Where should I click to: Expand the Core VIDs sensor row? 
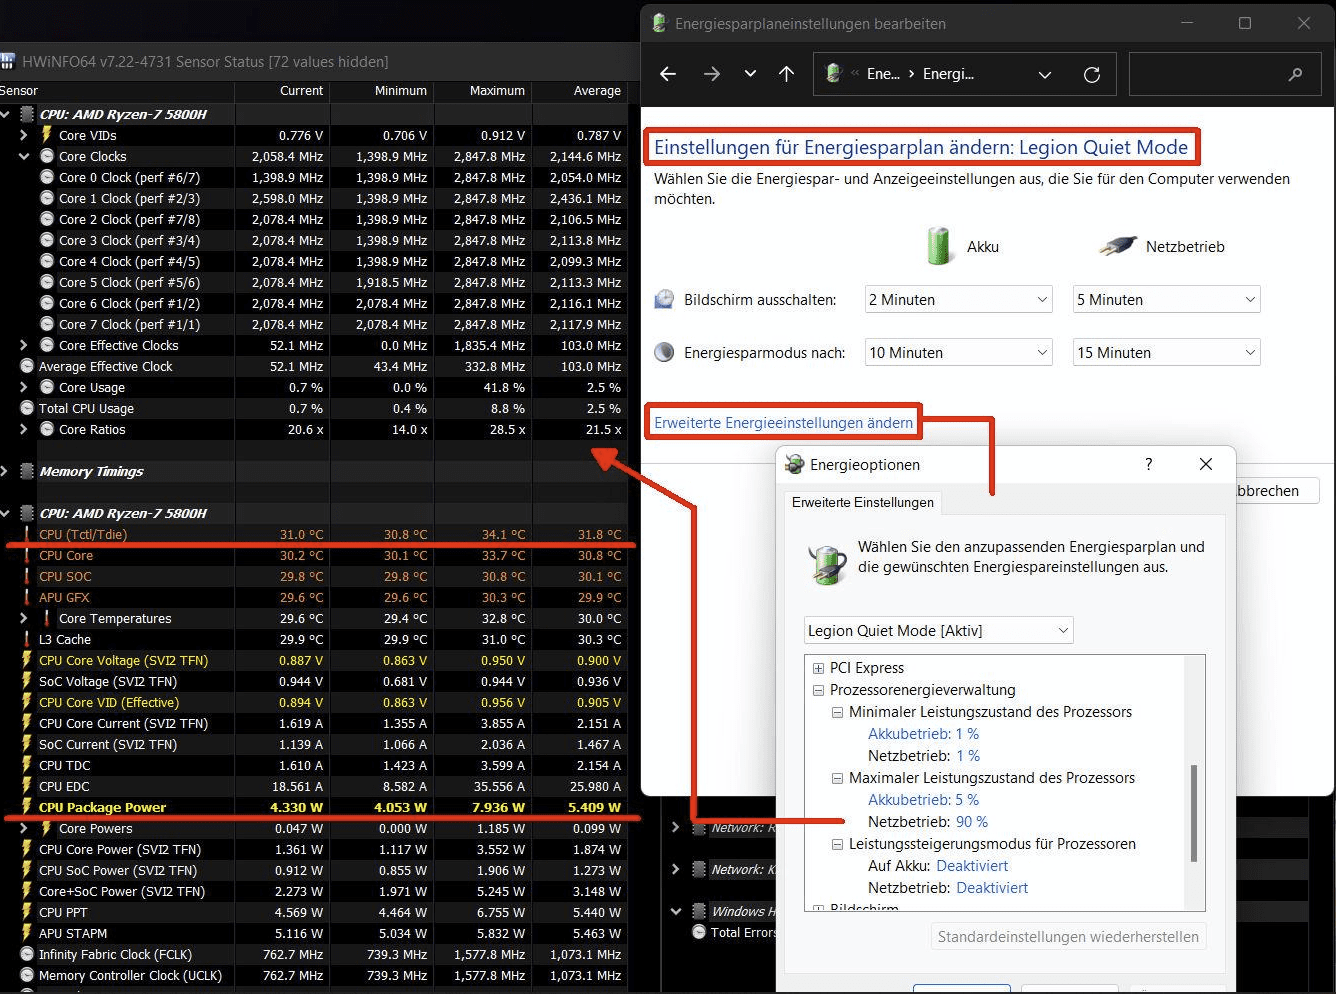tap(24, 135)
